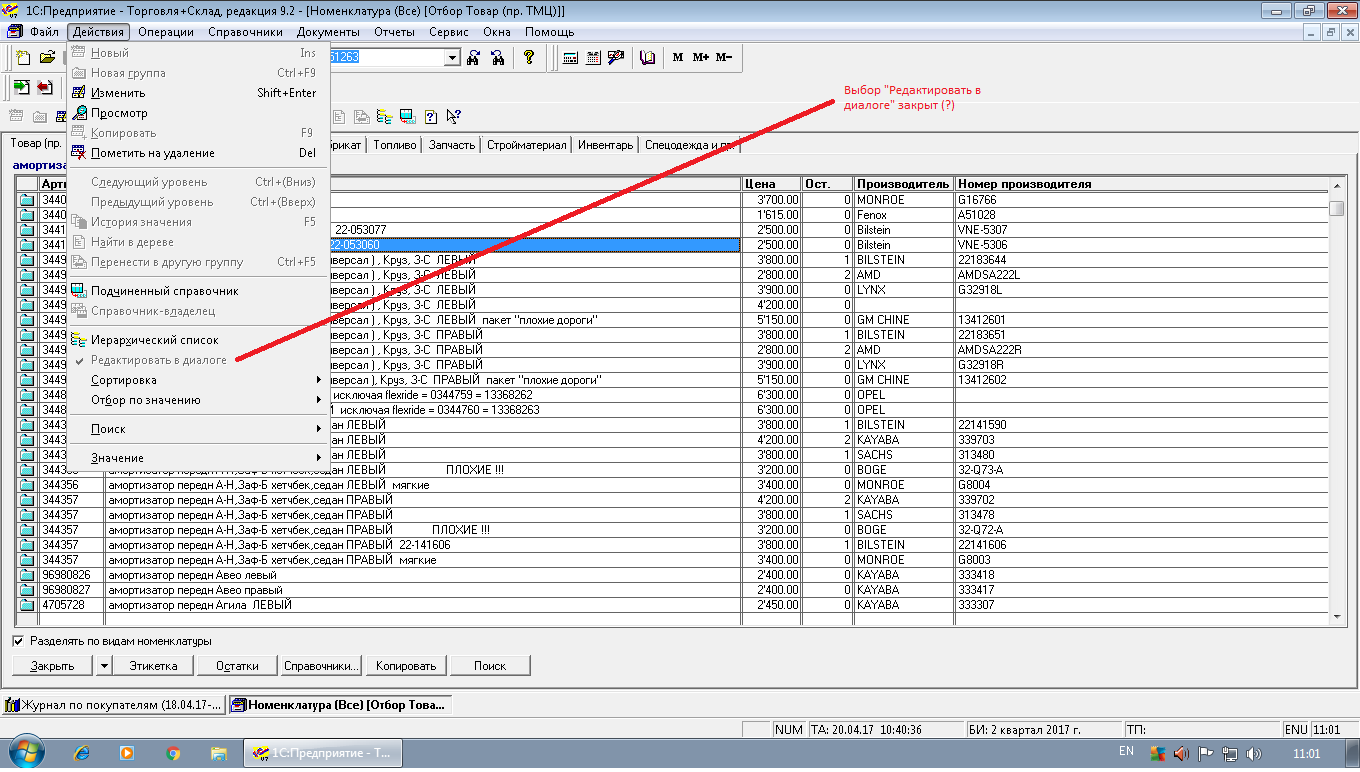Viewport: 1360px width, 772px height.
Task: Expand the search text combo box dropdown
Action: pyautogui.click(x=452, y=58)
